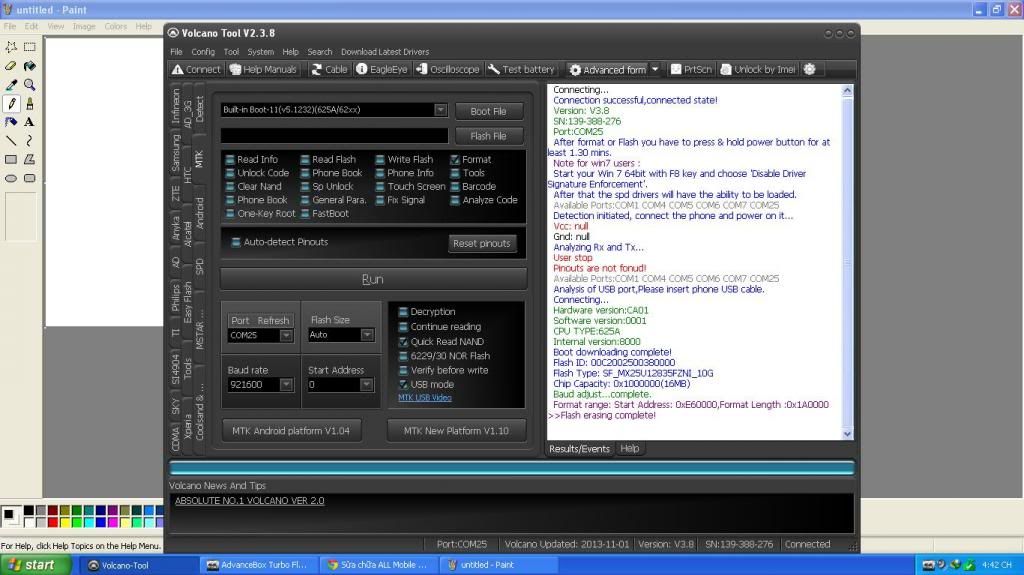This screenshot has width=1024, height=575.
Task: Open the Config menu
Action: coord(203,52)
